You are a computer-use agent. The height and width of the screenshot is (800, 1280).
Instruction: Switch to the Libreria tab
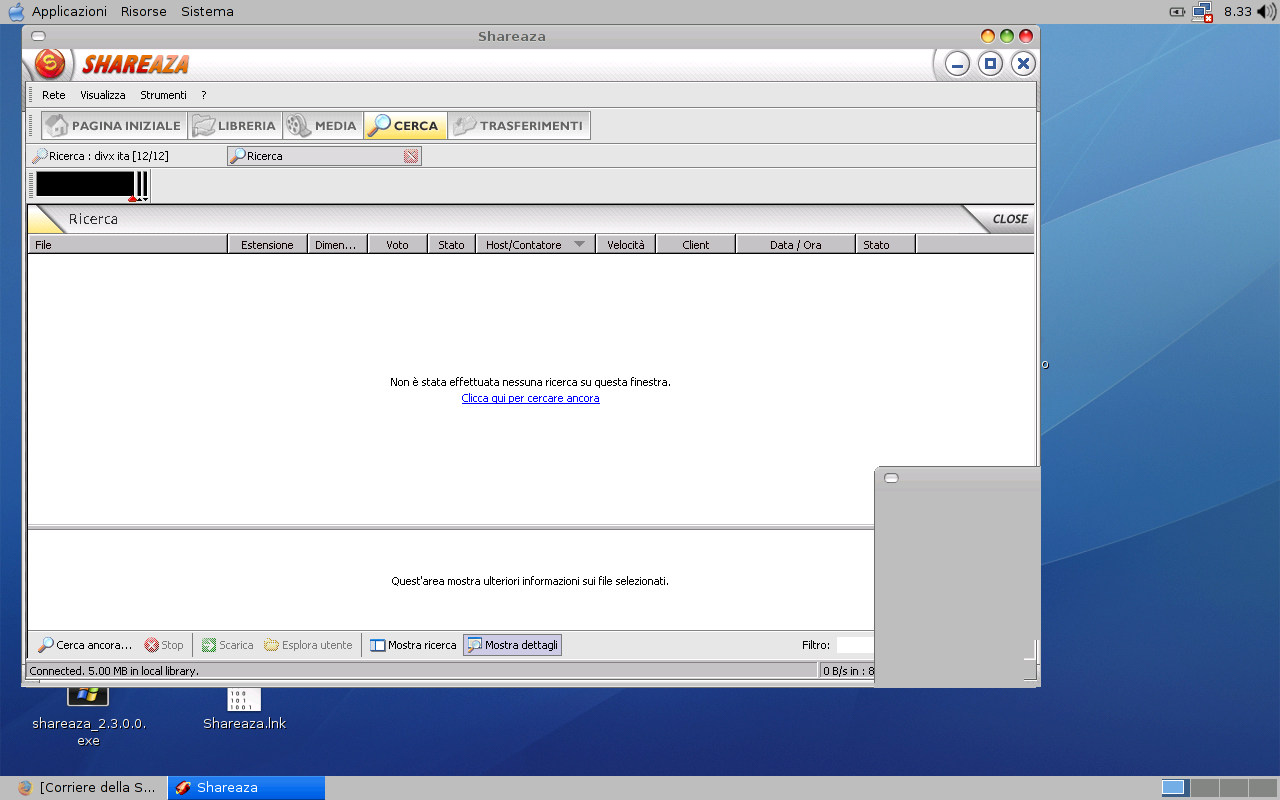click(236, 126)
